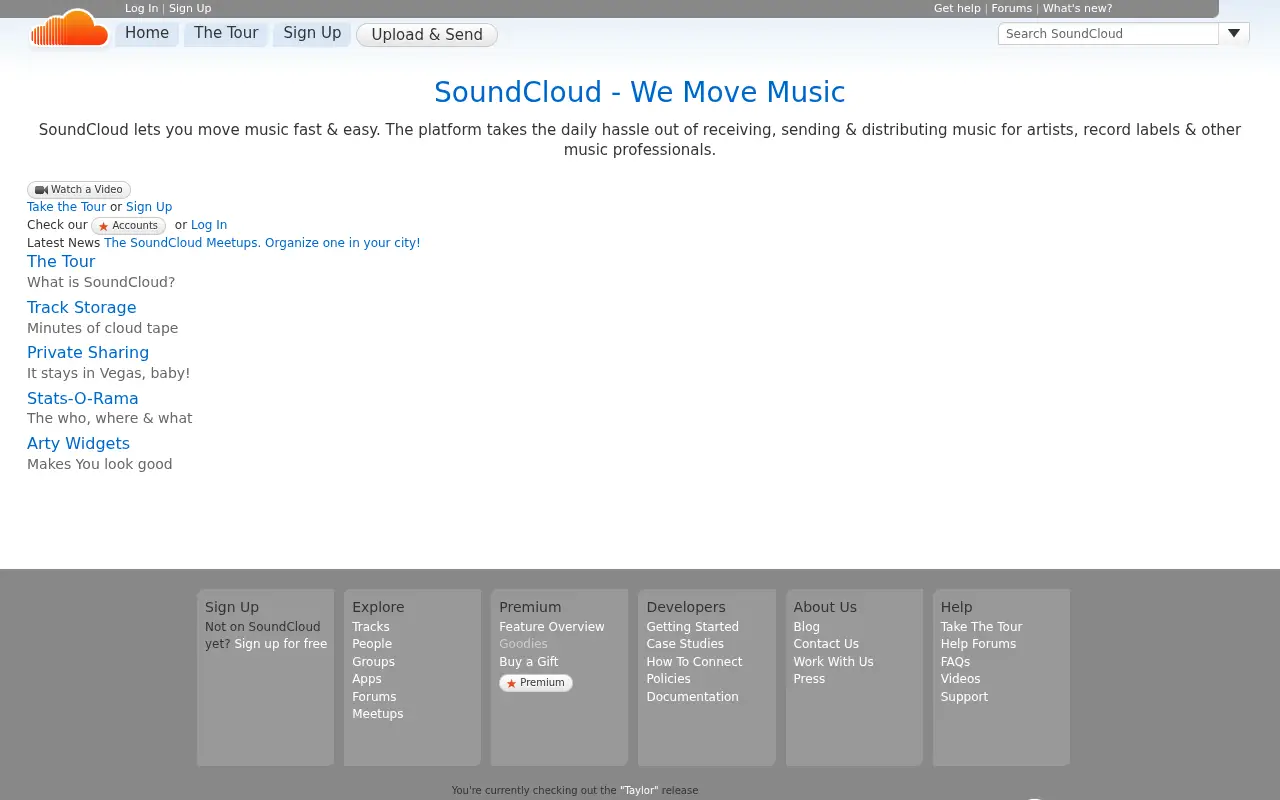Click The Tour heading link

pyautogui.click(x=61, y=261)
